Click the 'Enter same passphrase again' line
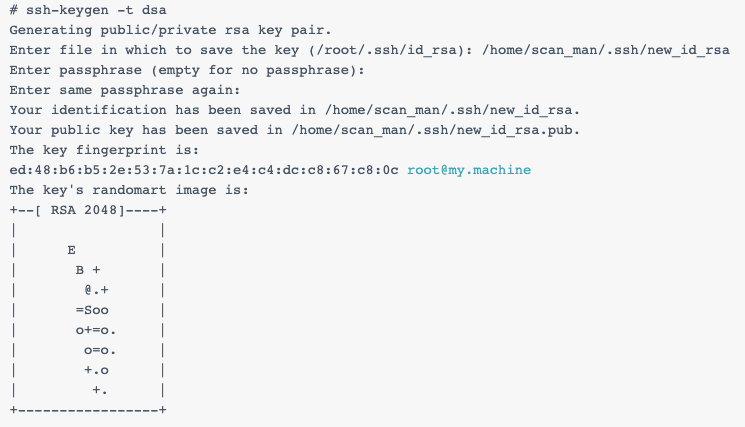 125,90
